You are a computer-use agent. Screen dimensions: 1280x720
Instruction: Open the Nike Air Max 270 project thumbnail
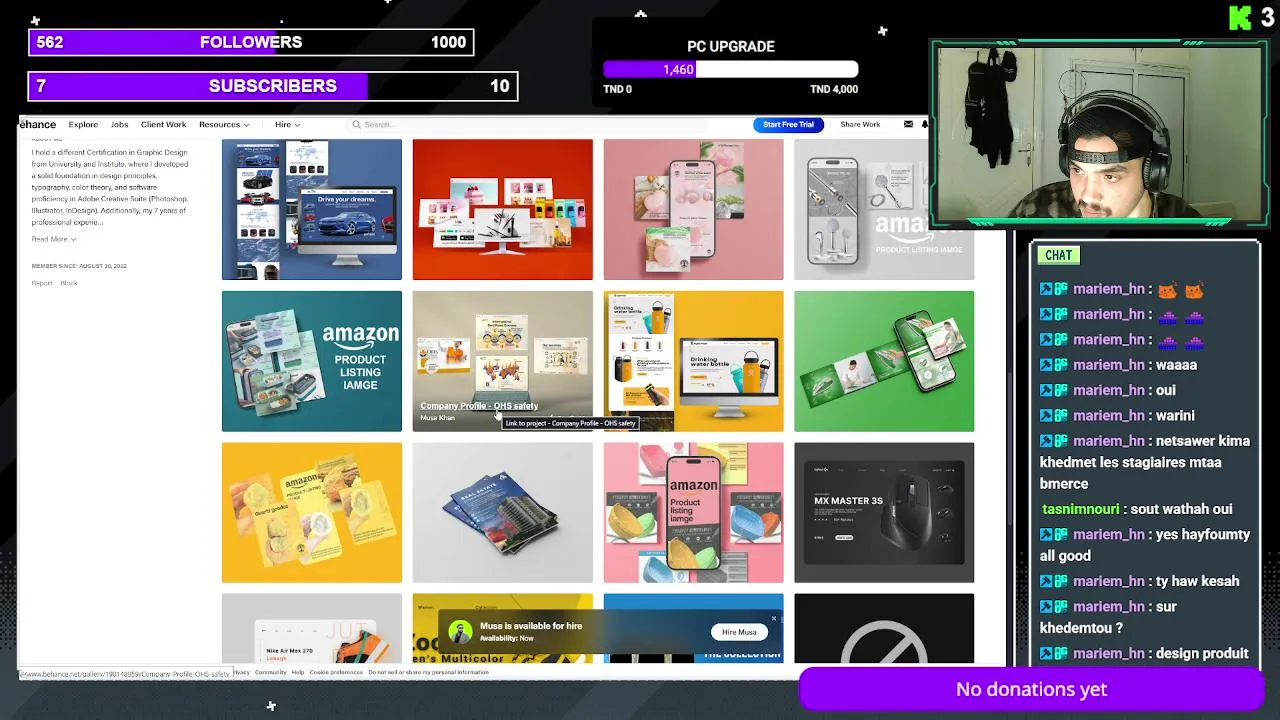(312, 628)
